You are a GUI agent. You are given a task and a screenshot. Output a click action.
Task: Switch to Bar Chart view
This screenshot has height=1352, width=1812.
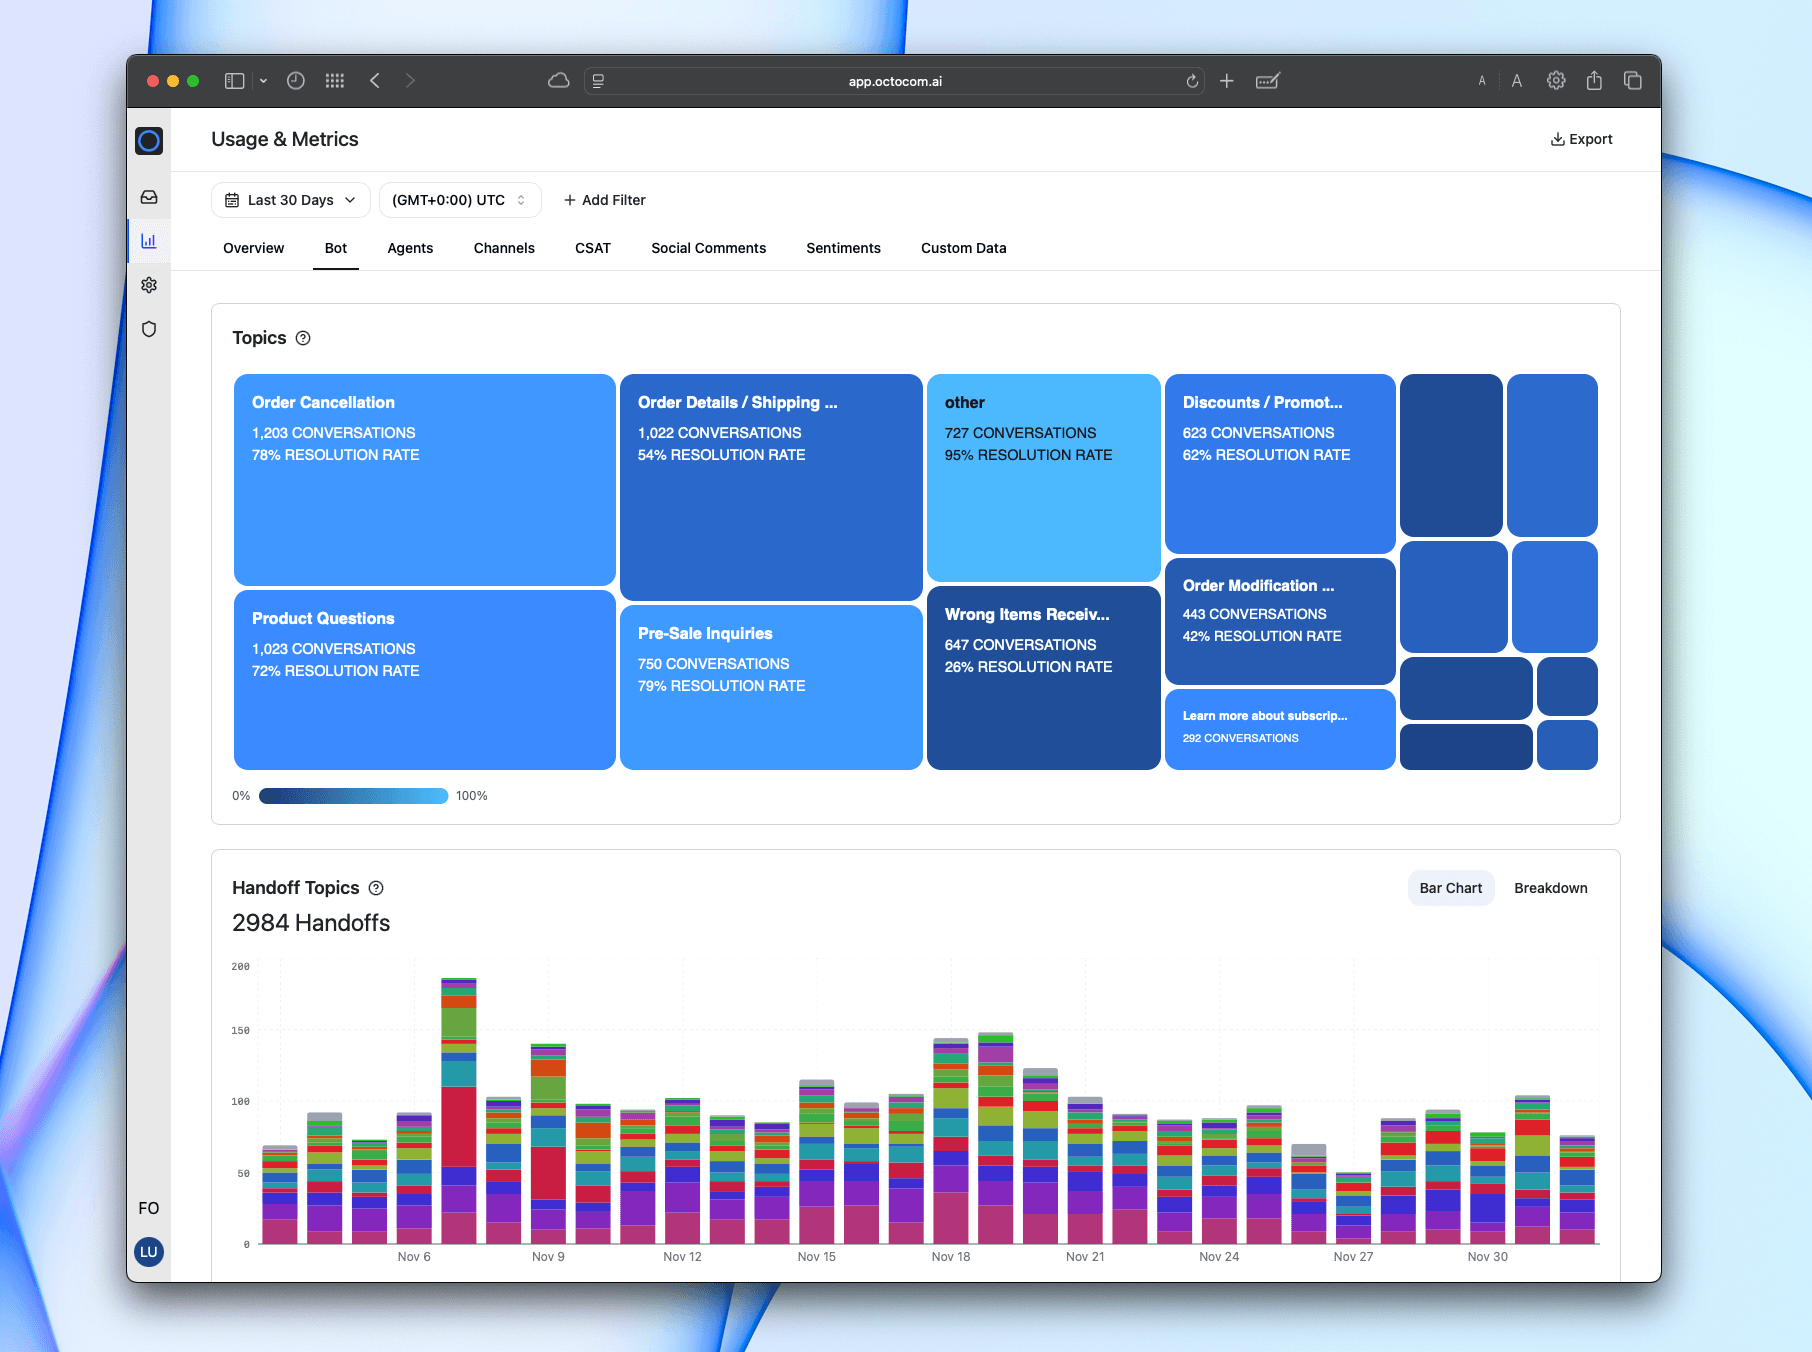tap(1450, 888)
